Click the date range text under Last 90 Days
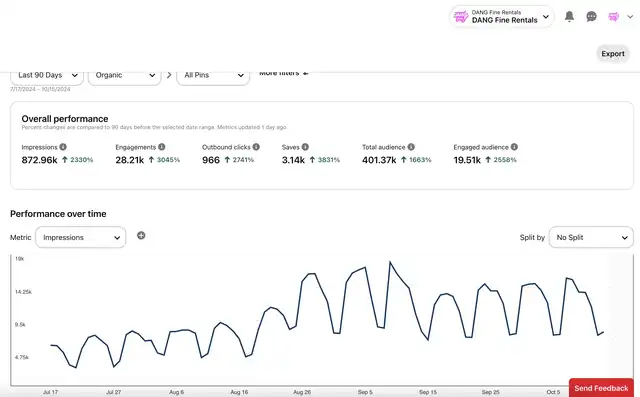This screenshot has height=397, width=640. click(40, 89)
